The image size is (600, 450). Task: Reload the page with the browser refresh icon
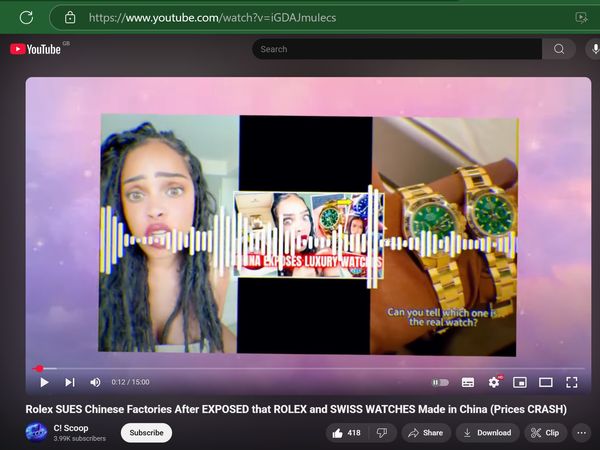[26, 17]
